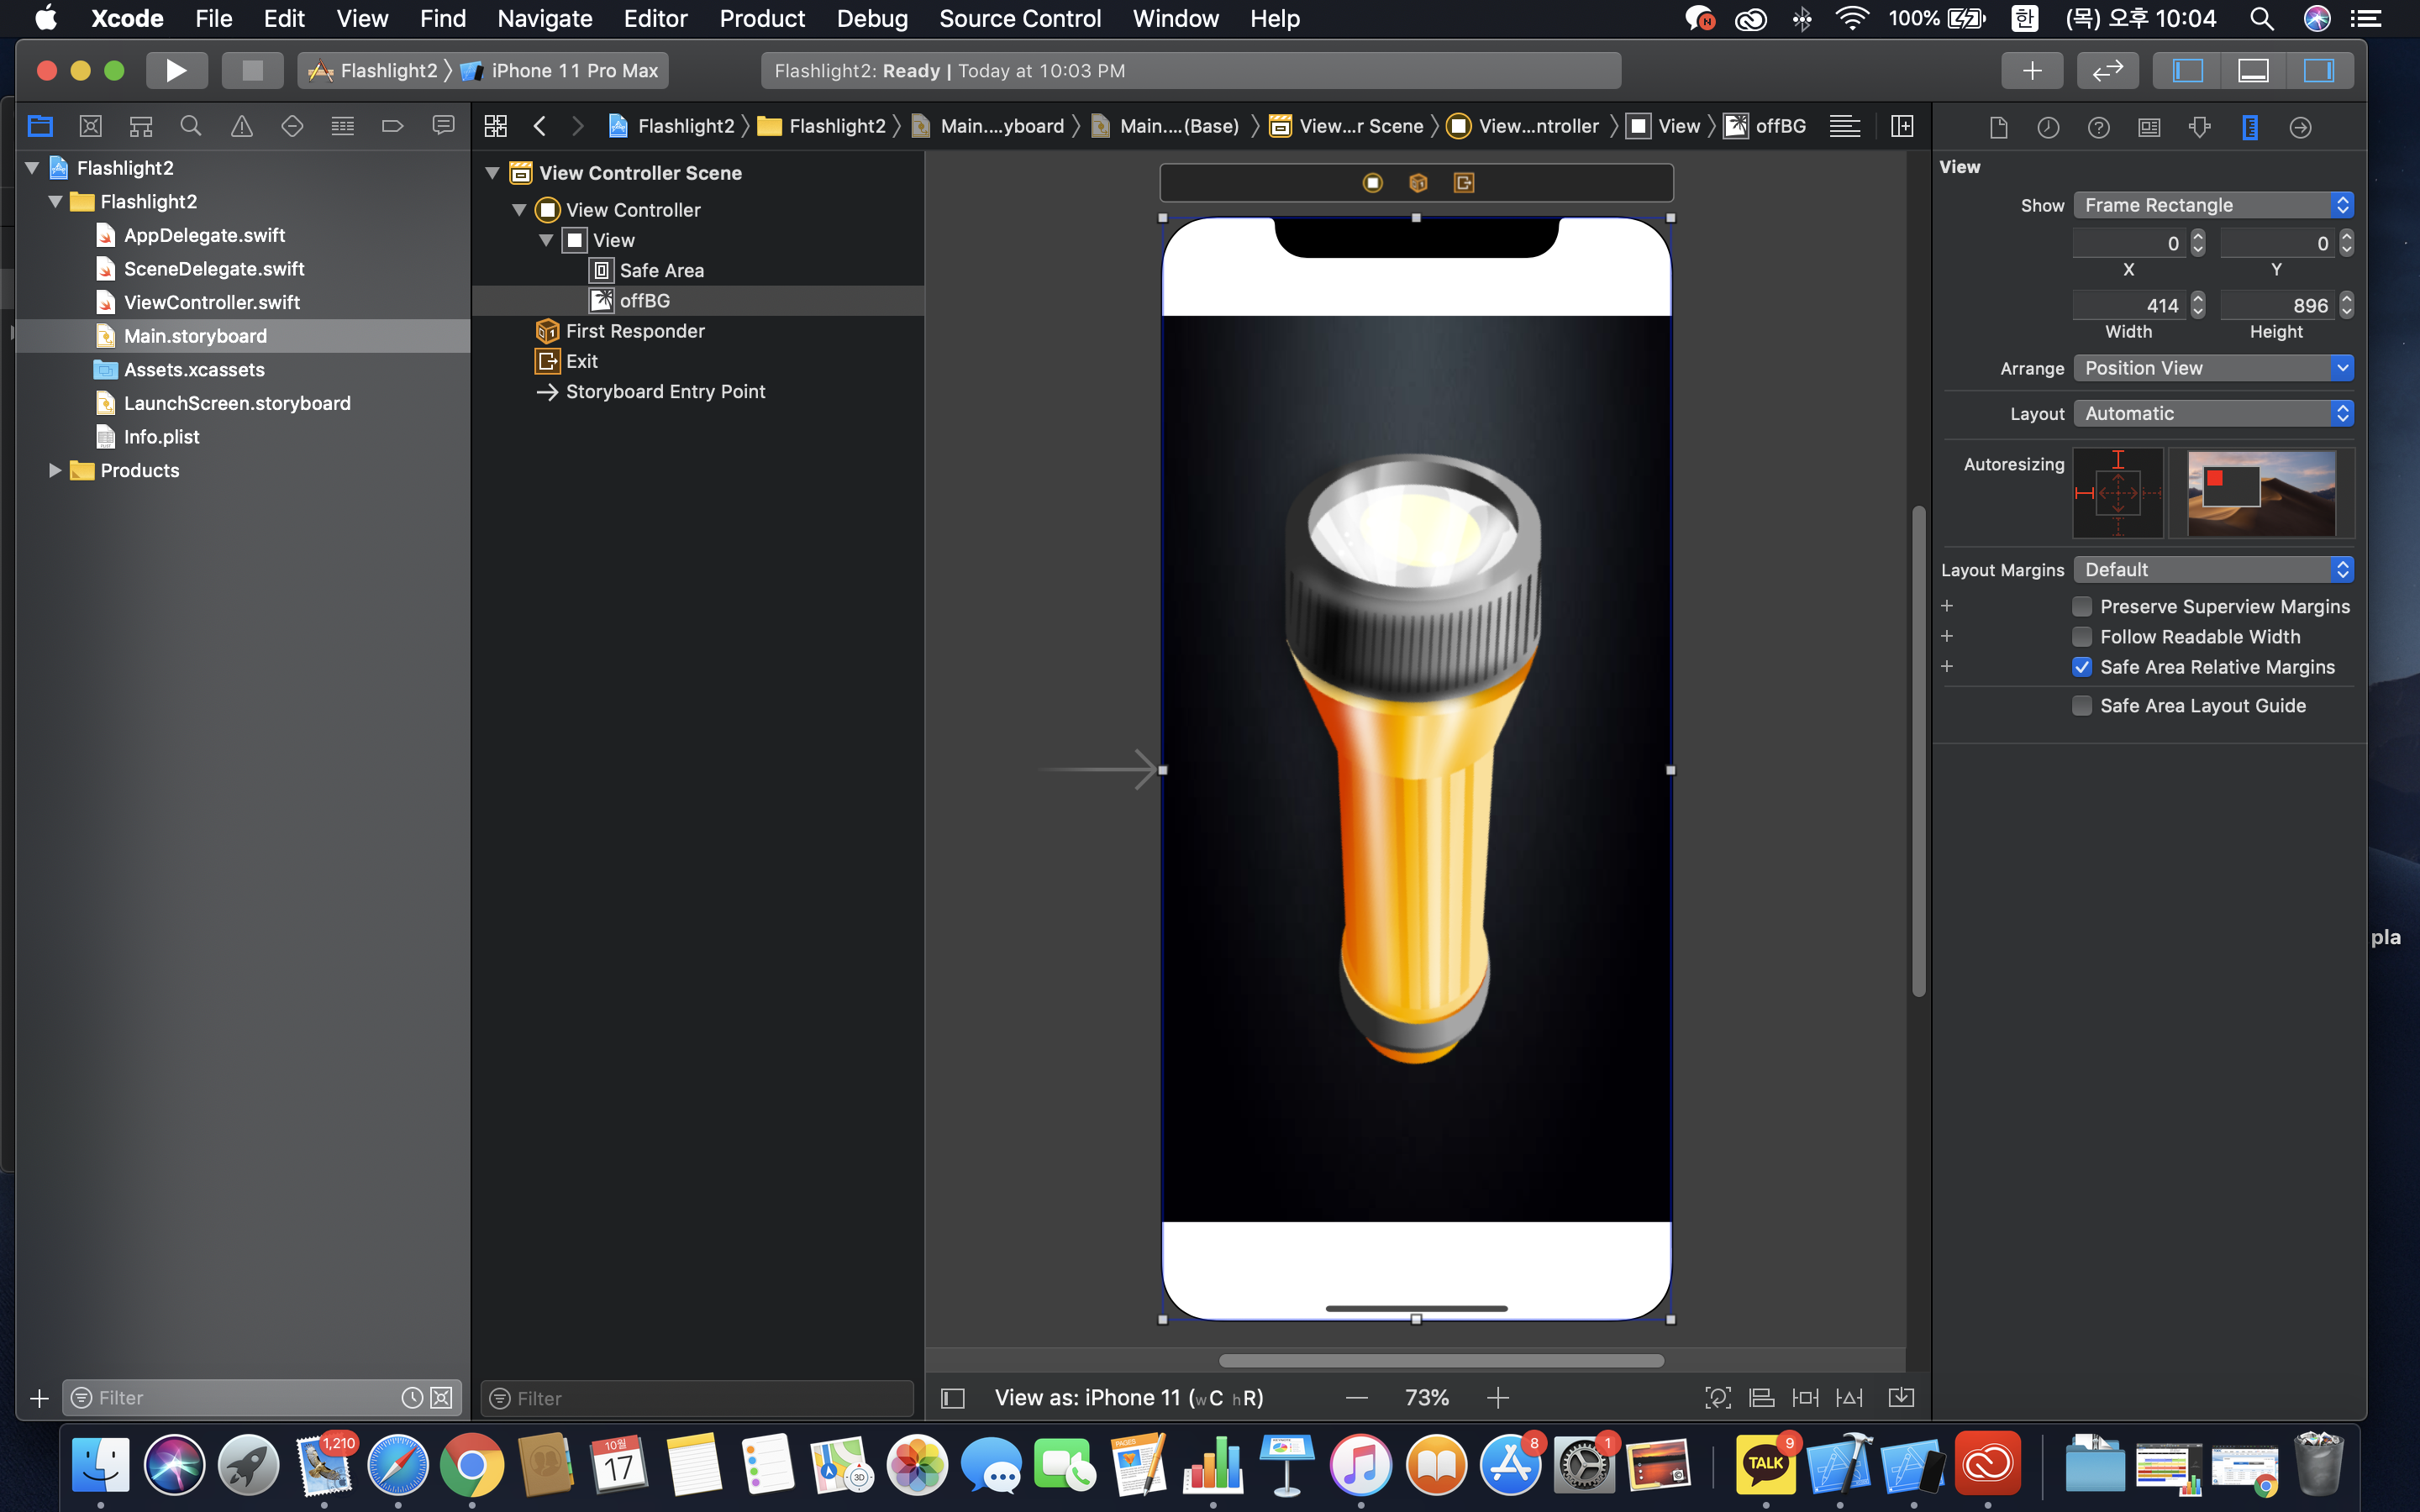Open the Frame Rectangle dropdown
The image size is (2420, 1512).
click(x=2212, y=205)
